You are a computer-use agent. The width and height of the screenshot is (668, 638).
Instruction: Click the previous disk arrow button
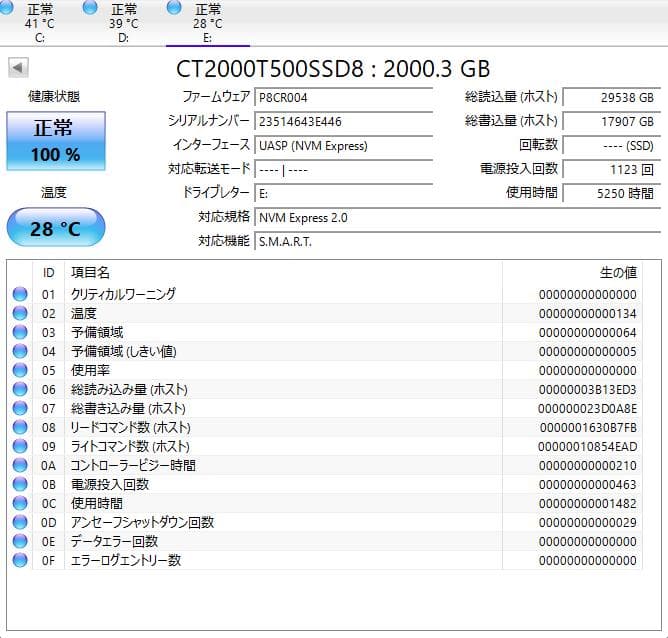(18, 68)
